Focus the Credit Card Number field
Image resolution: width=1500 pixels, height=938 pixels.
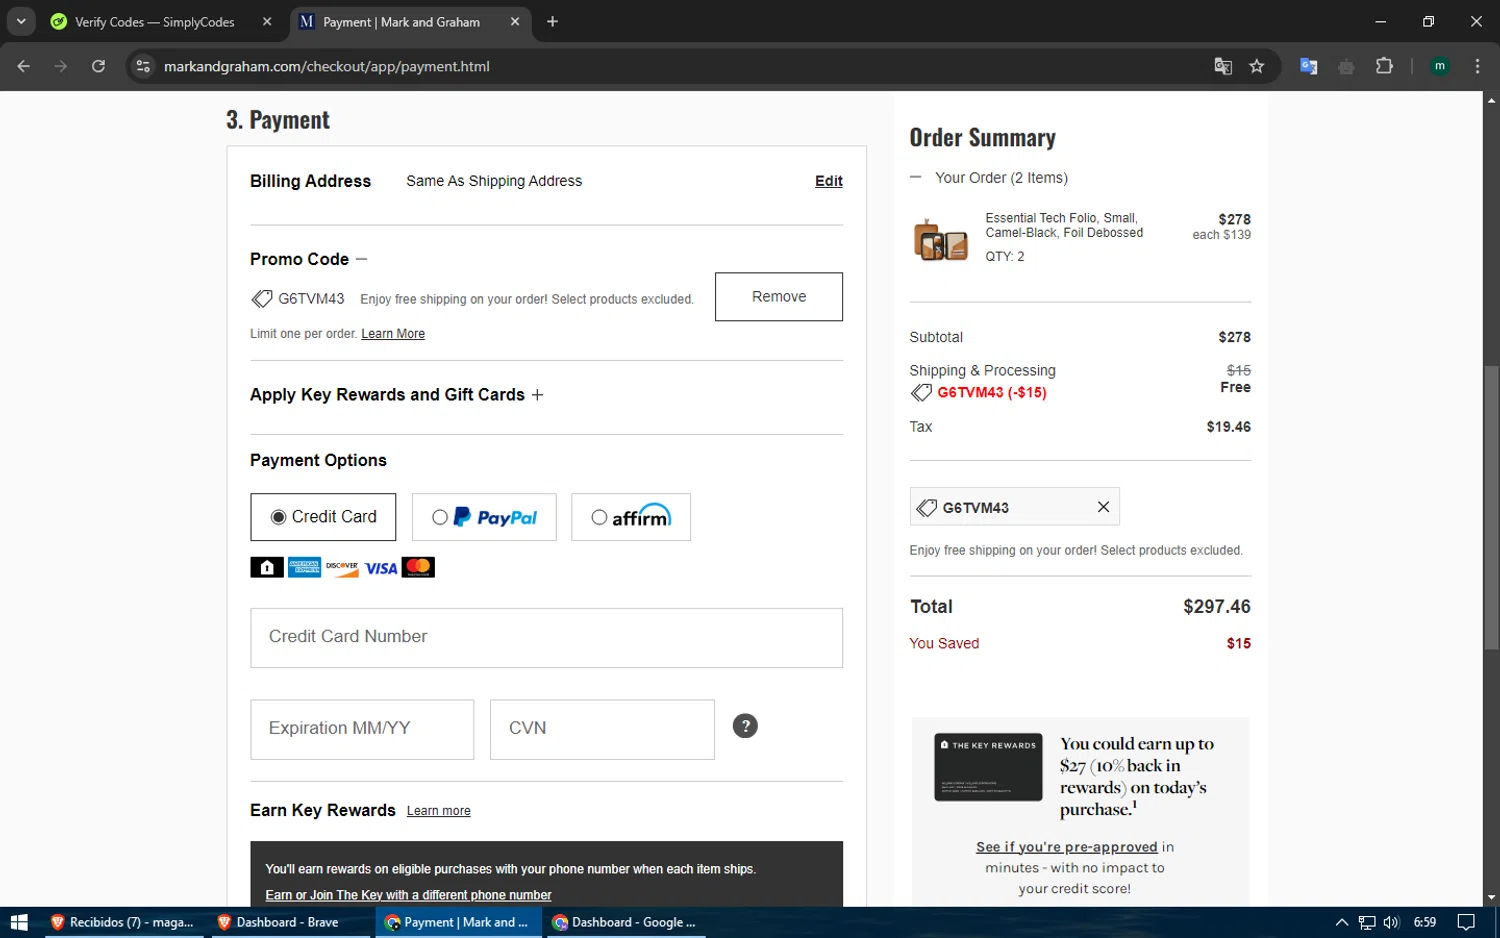pyautogui.click(x=546, y=638)
